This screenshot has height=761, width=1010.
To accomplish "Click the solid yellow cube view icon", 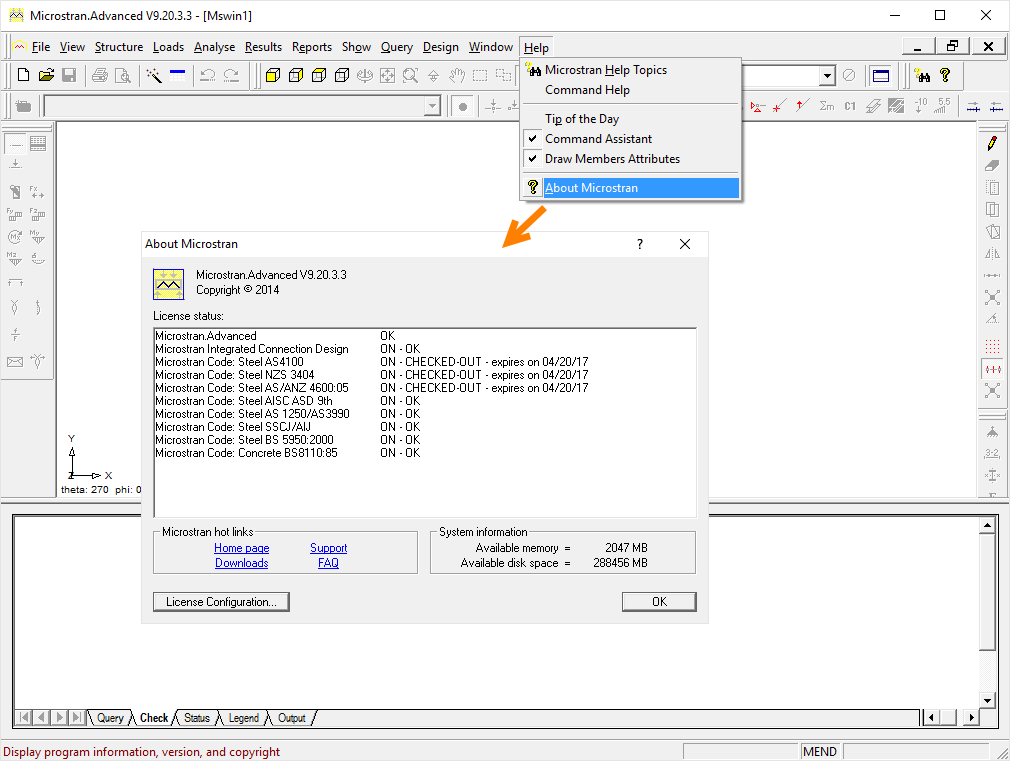I will (x=273, y=75).
